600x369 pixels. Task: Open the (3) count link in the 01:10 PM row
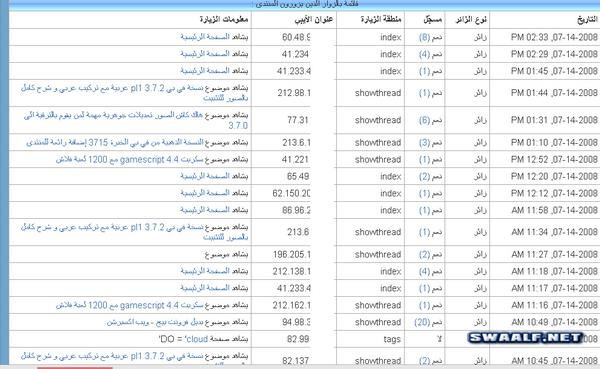(424, 143)
